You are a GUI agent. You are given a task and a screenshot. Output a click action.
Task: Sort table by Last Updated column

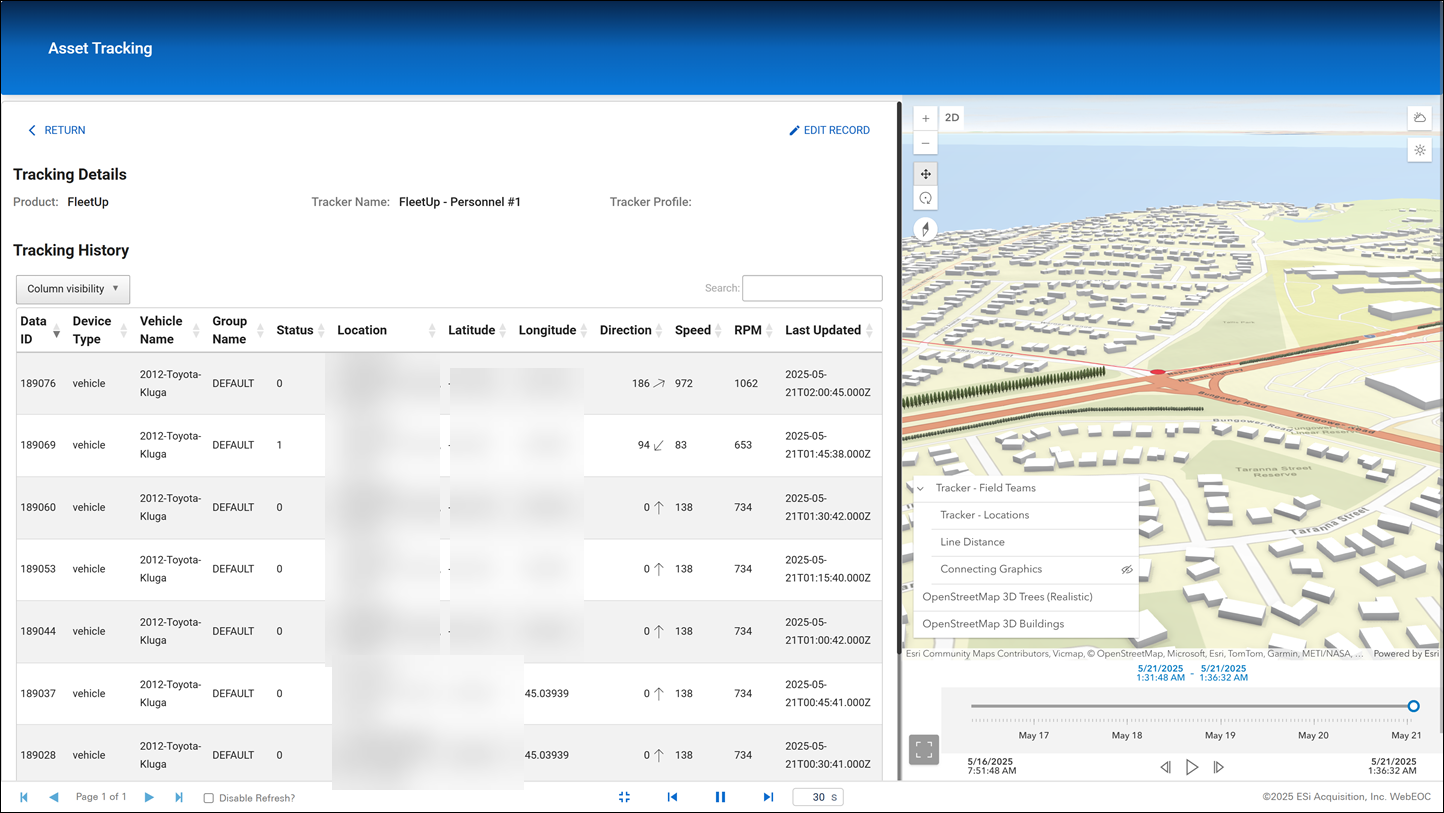[x=823, y=330]
